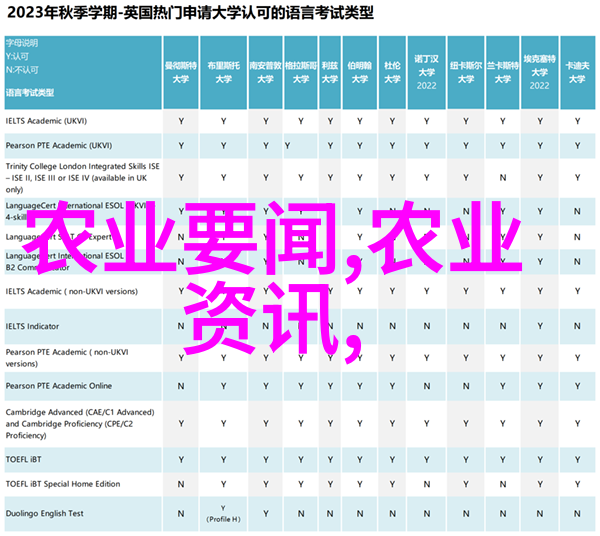
Task: Select IELTS Academic (UKVI) Y under 卡迪夫大学
Action: coord(577,122)
